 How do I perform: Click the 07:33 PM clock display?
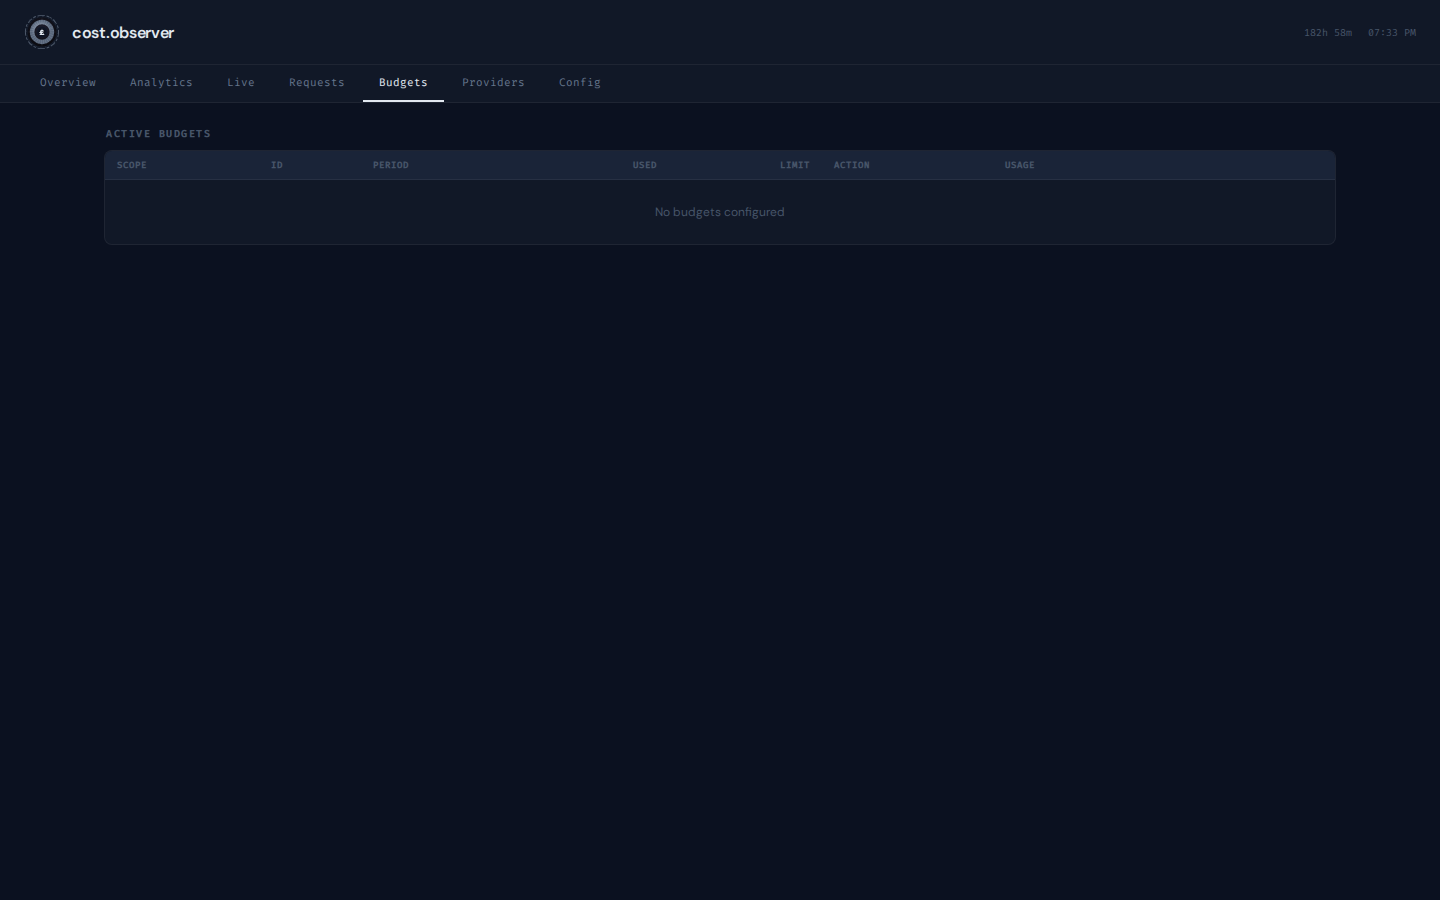coord(1392,33)
